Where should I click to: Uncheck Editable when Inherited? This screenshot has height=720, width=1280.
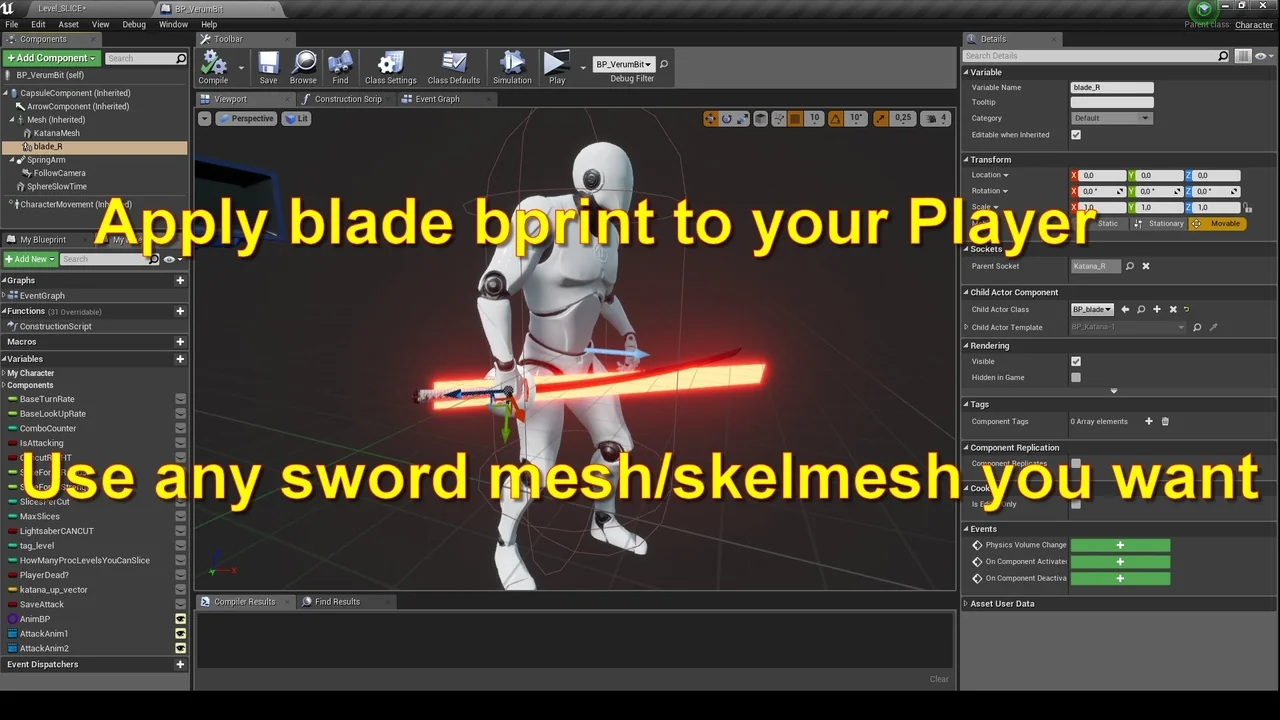tap(1076, 134)
